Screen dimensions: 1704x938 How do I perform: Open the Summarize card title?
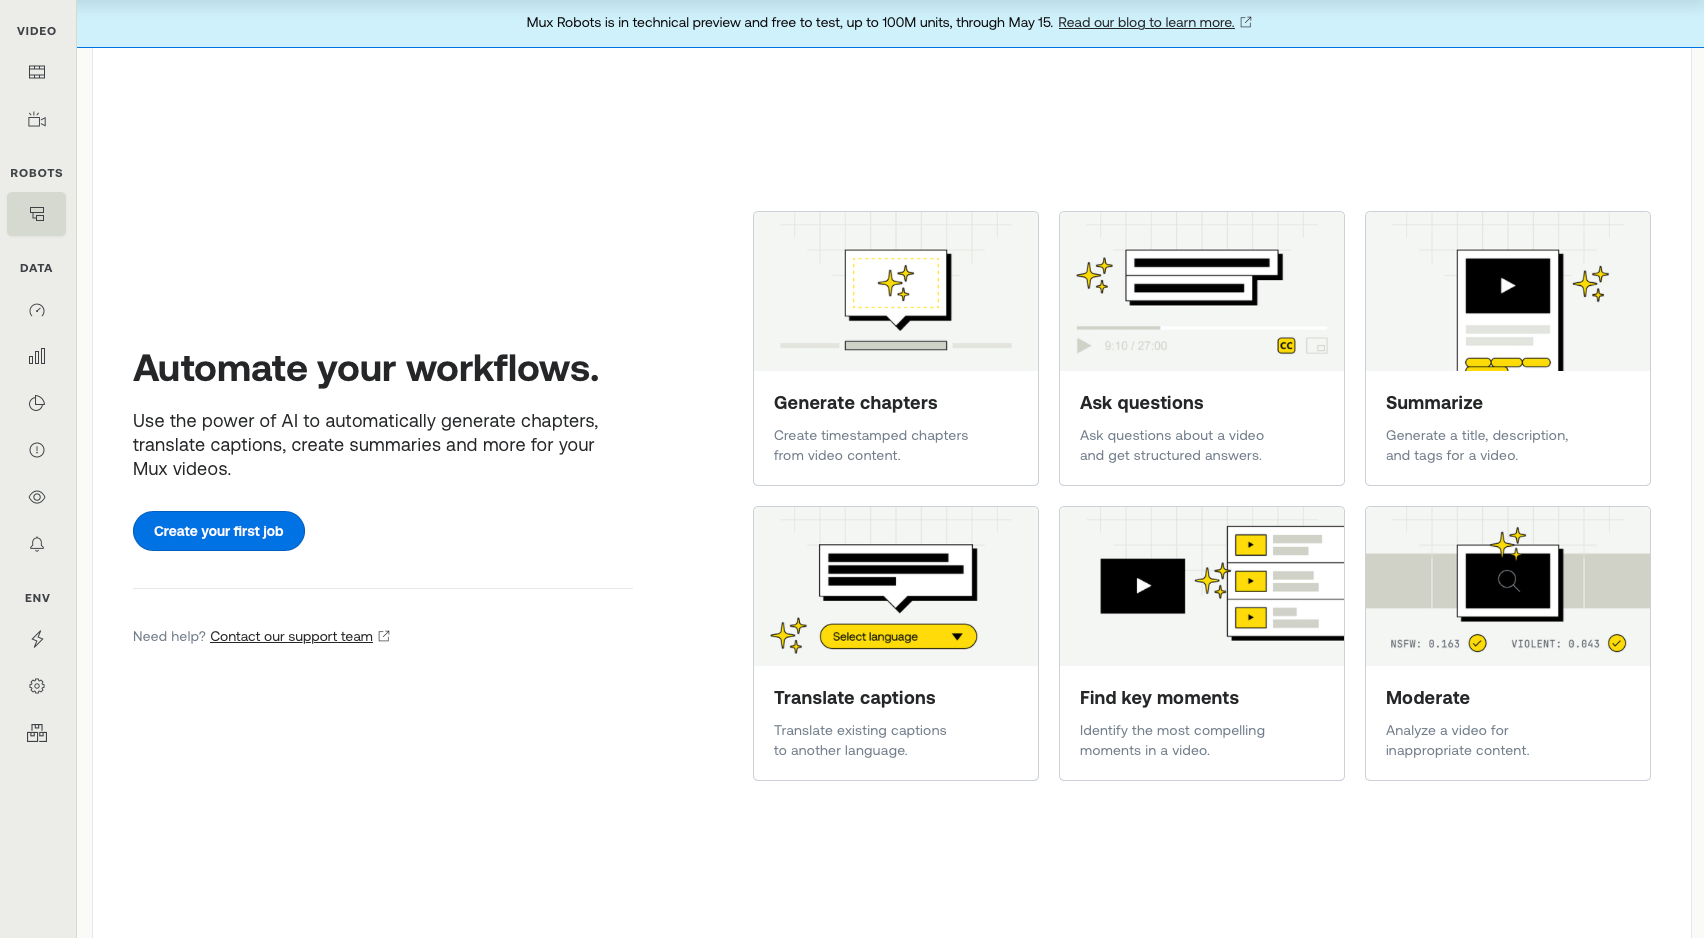(x=1434, y=403)
